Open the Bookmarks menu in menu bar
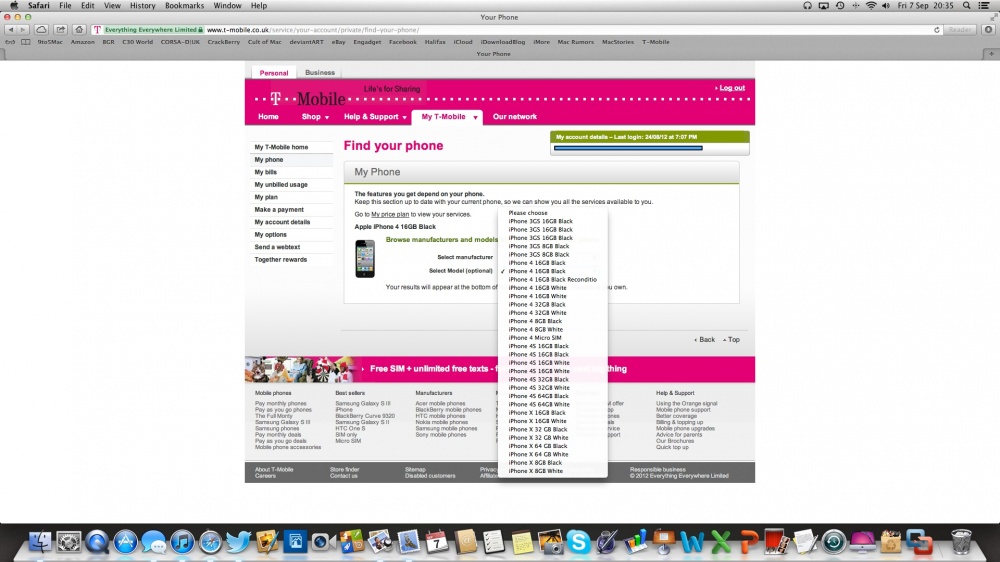The height and width of the screenshot is (562, 1000). pyautogui.click(x=184, y=6)
